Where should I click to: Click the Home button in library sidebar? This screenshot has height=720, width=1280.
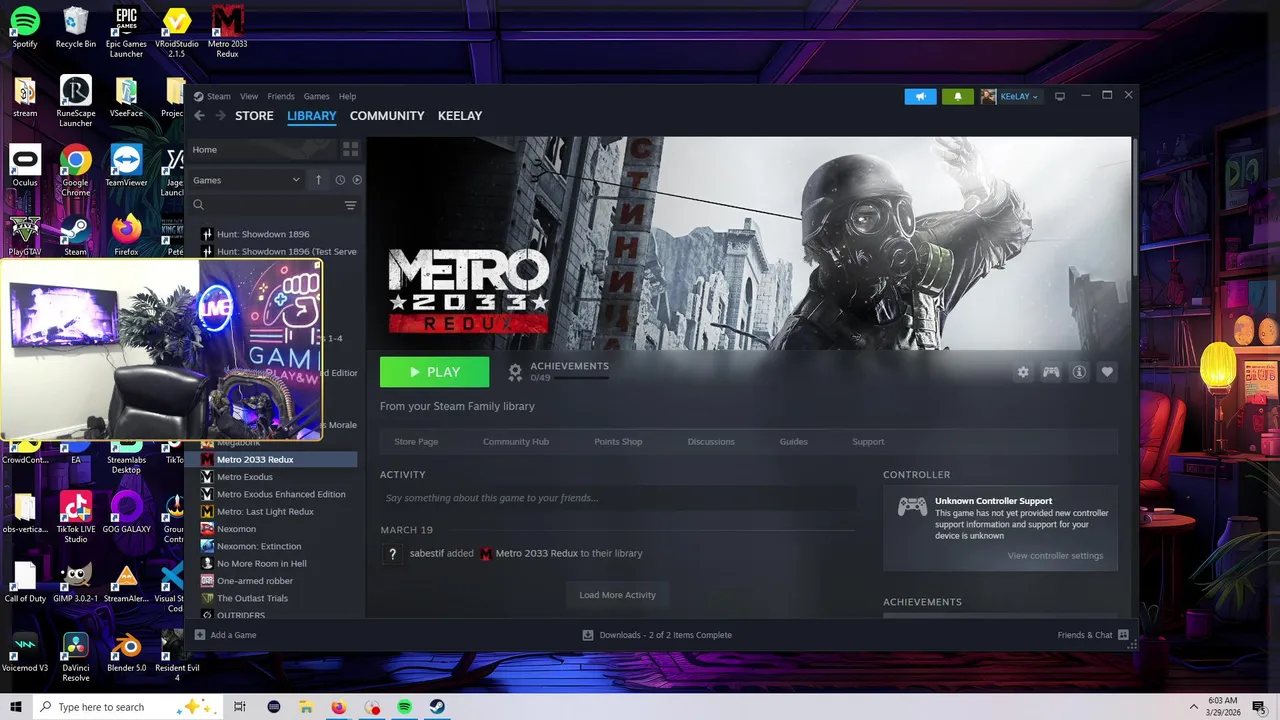pos(263,149)
